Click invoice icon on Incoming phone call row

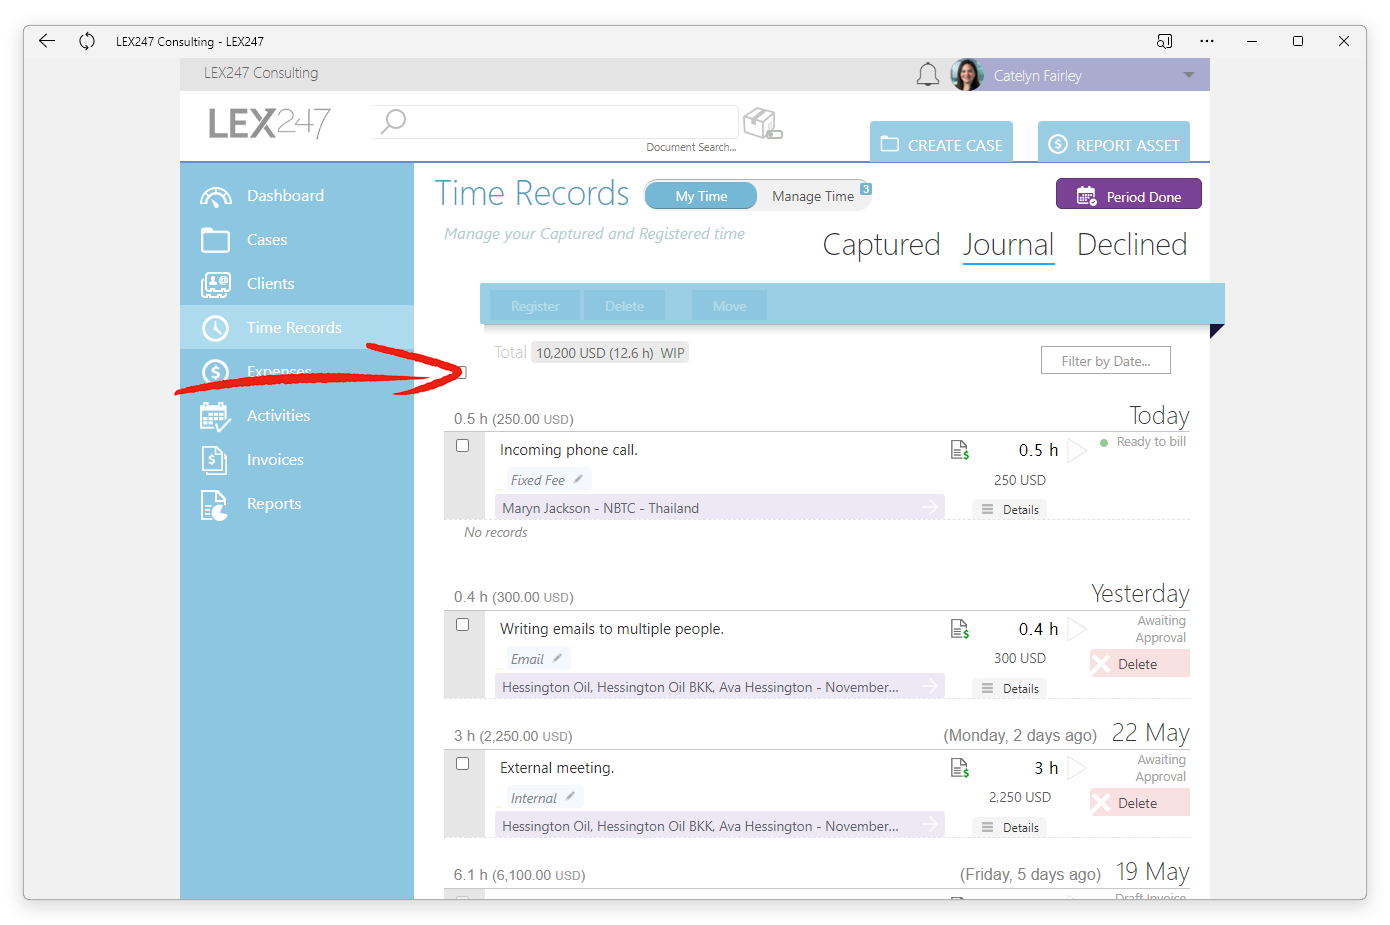(960, 450)
